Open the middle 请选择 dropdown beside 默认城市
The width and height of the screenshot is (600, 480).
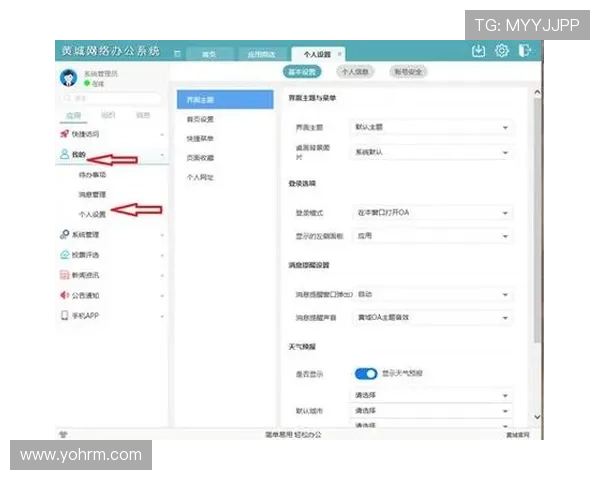tap(431, 411)
